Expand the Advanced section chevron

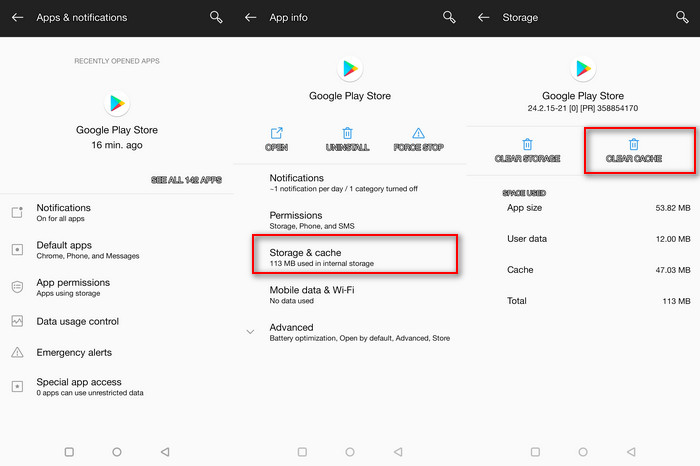(250, 332)
